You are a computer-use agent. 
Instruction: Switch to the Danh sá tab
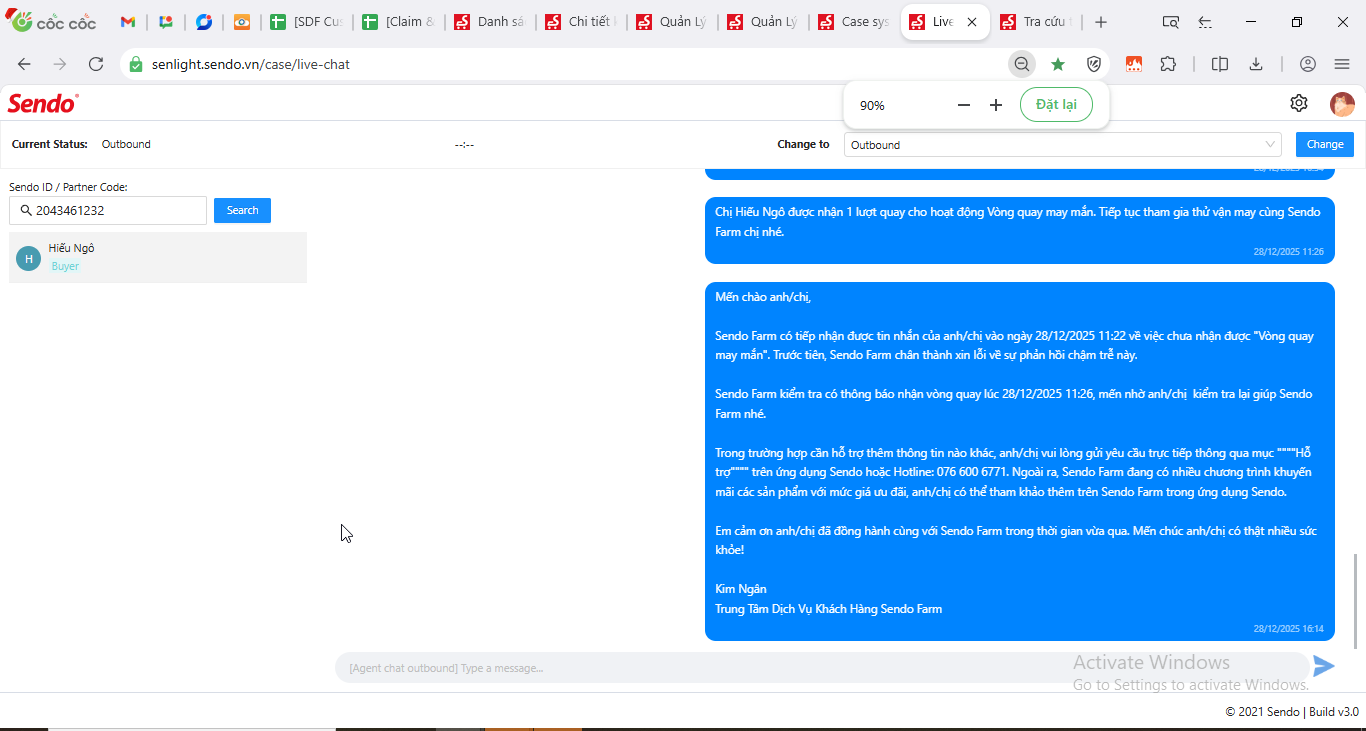click(490, 22)
